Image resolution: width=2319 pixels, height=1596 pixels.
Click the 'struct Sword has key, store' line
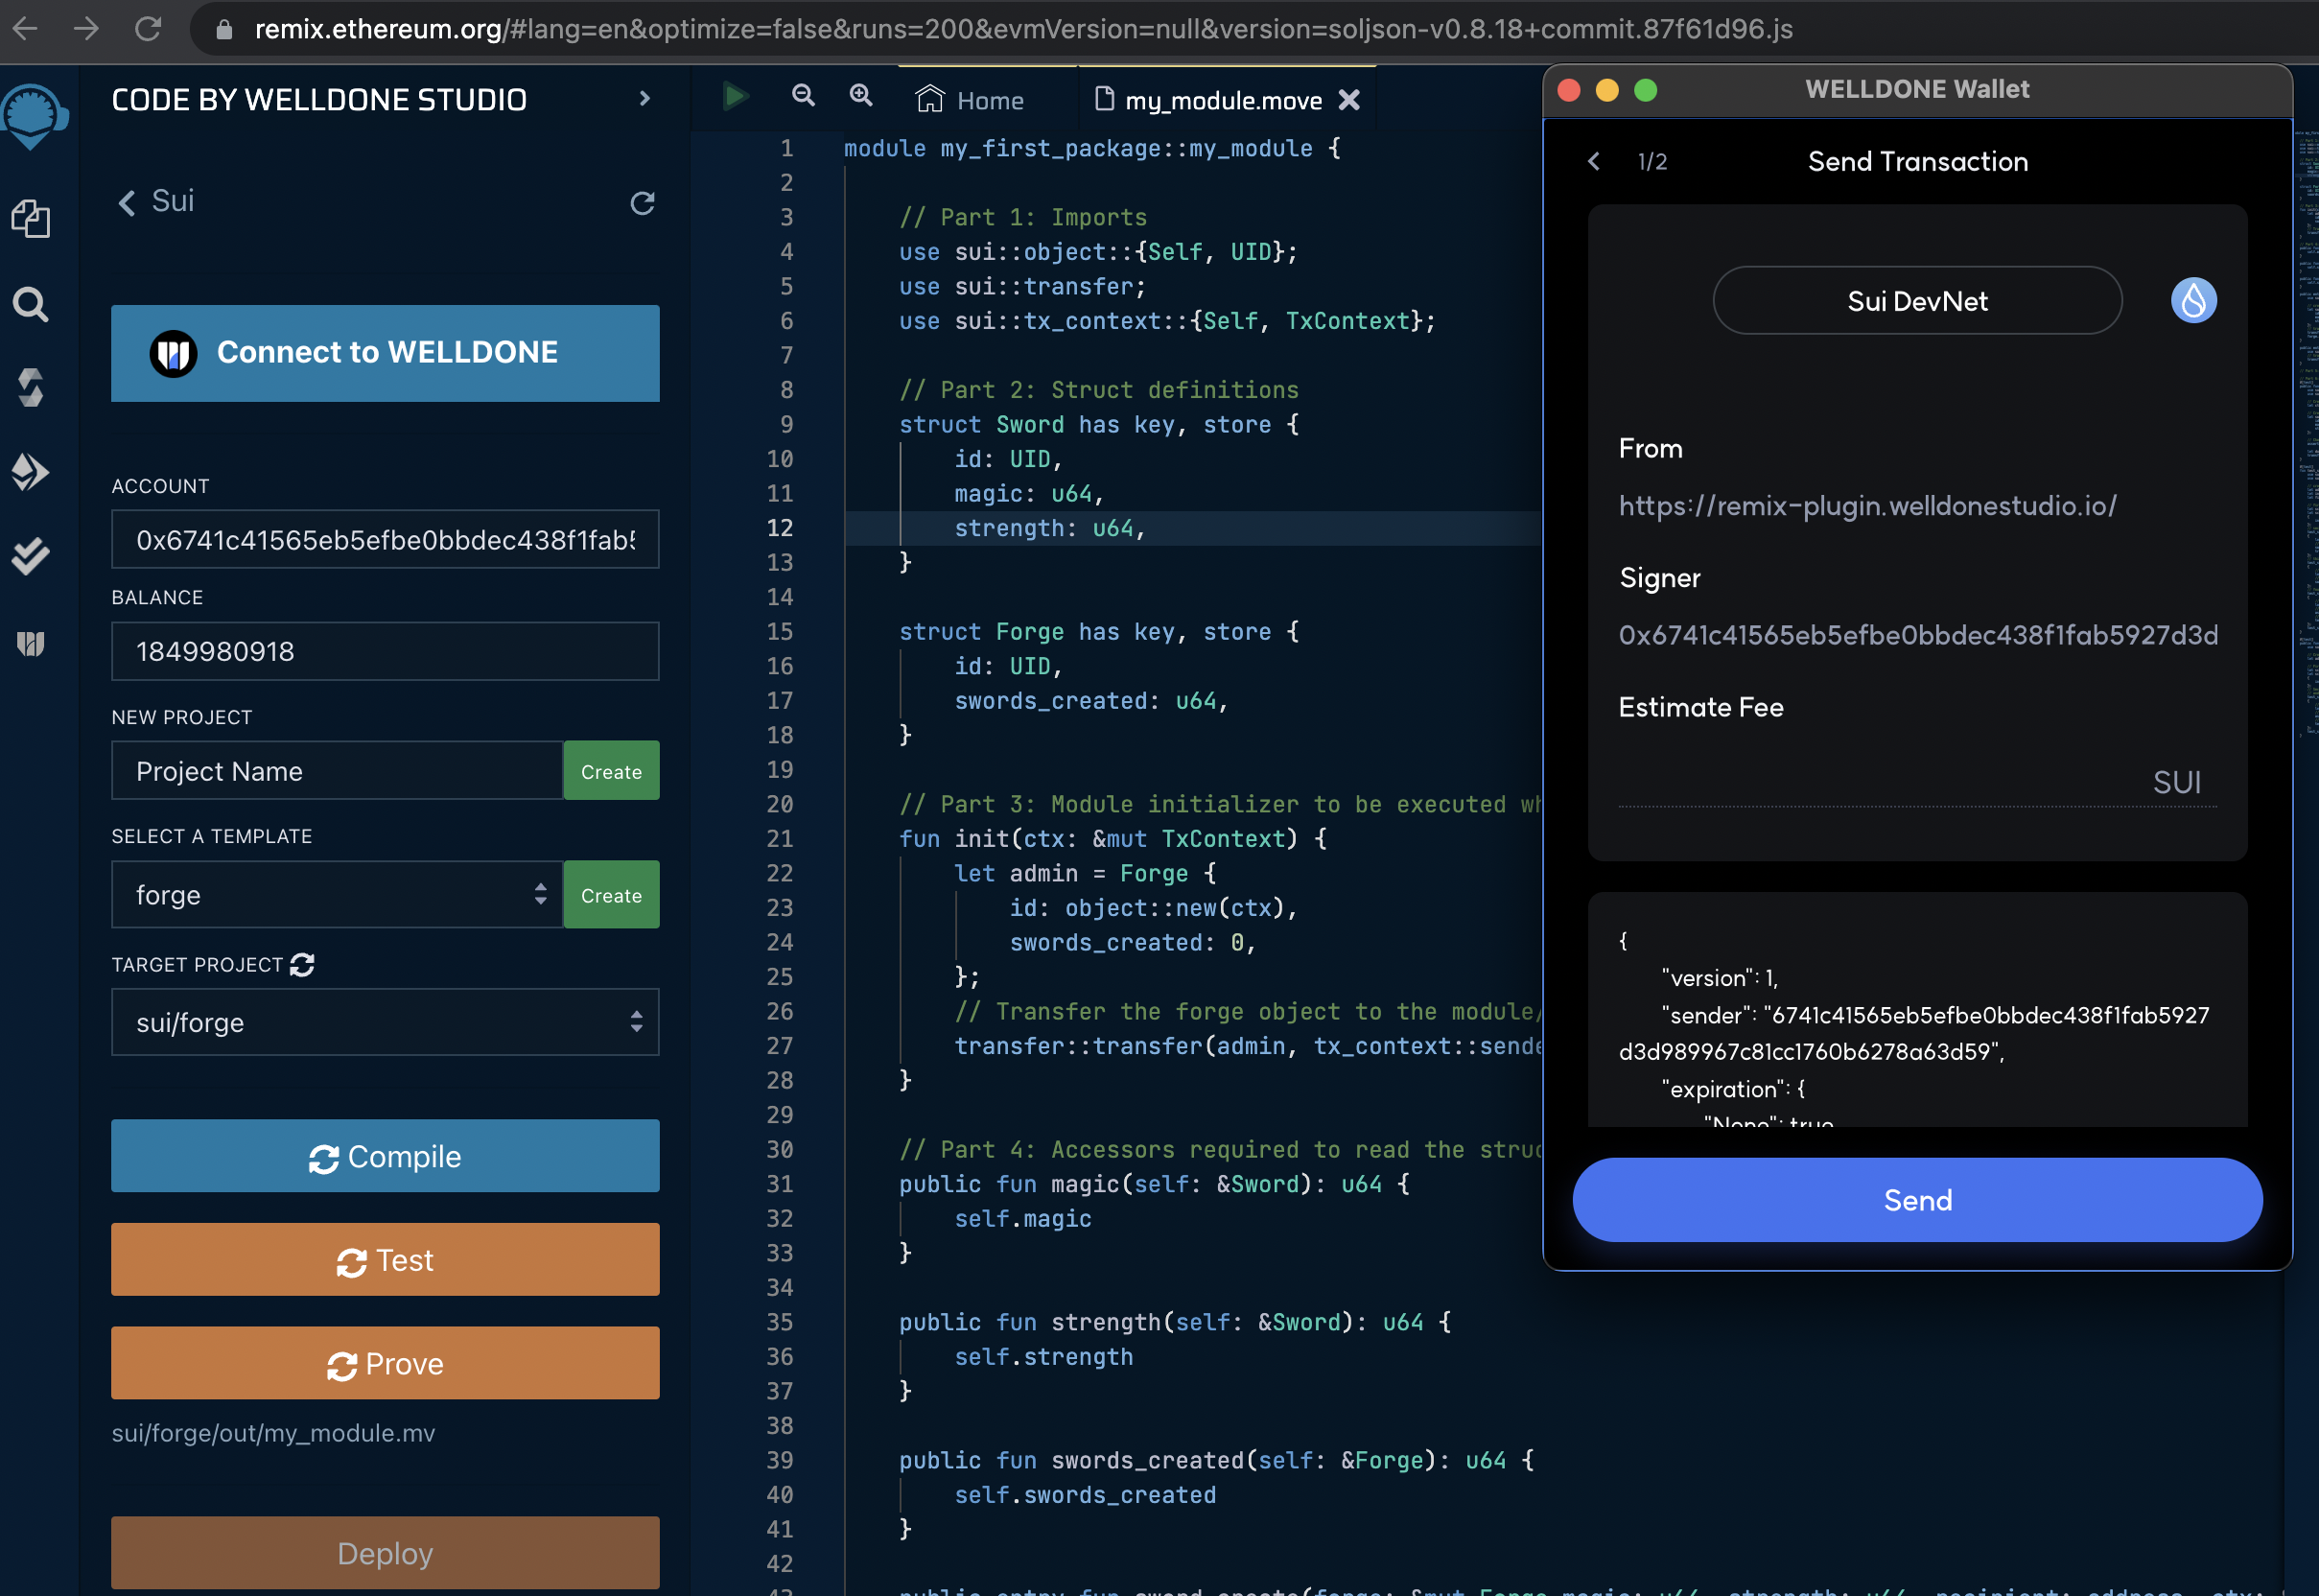click(1099, 424)
